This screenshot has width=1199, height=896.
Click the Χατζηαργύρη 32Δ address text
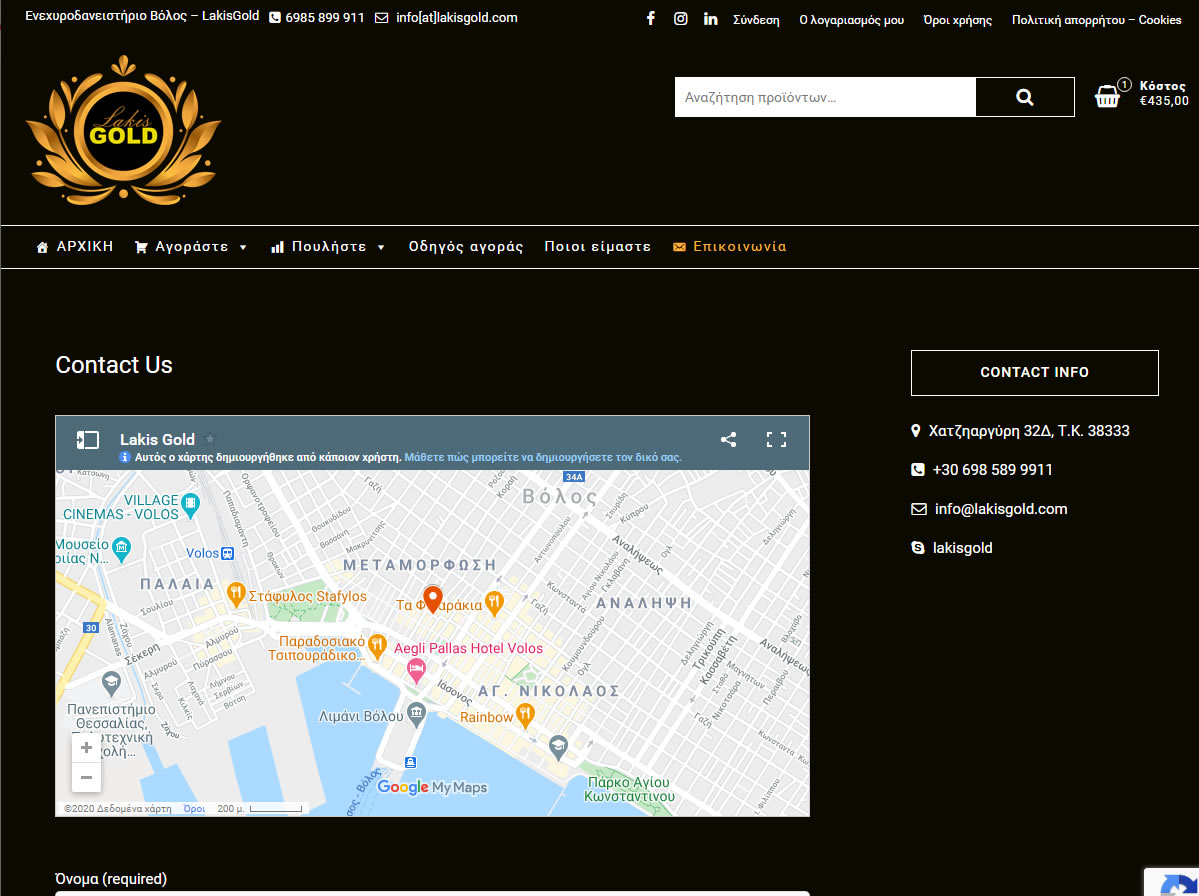click(x=1029, y=431)
